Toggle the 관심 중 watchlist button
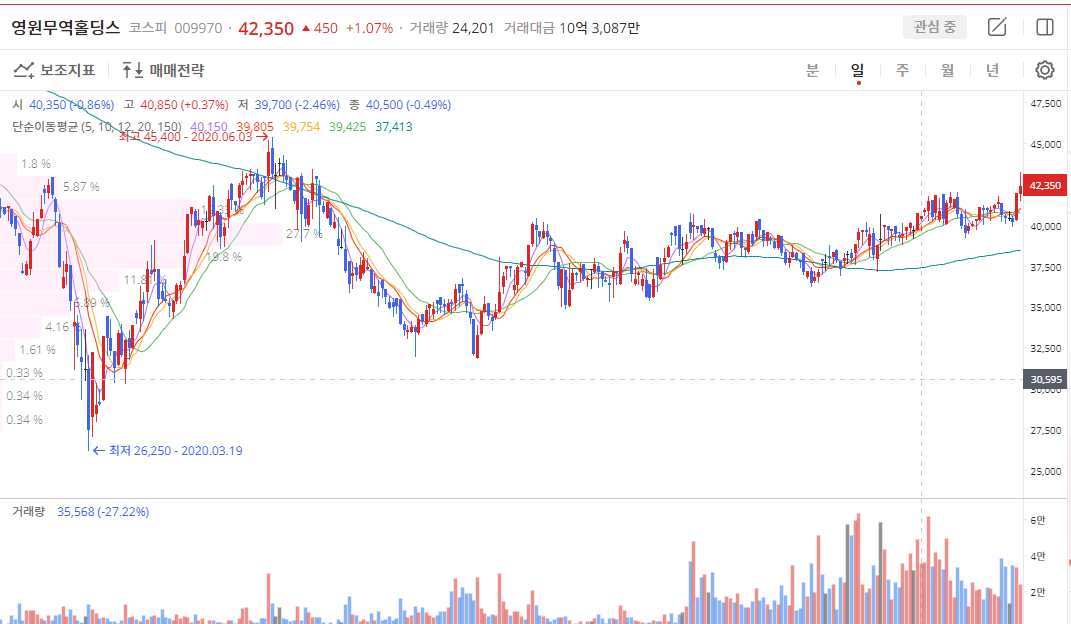Viewport: 1071px width, 624px height. point(935,27)
